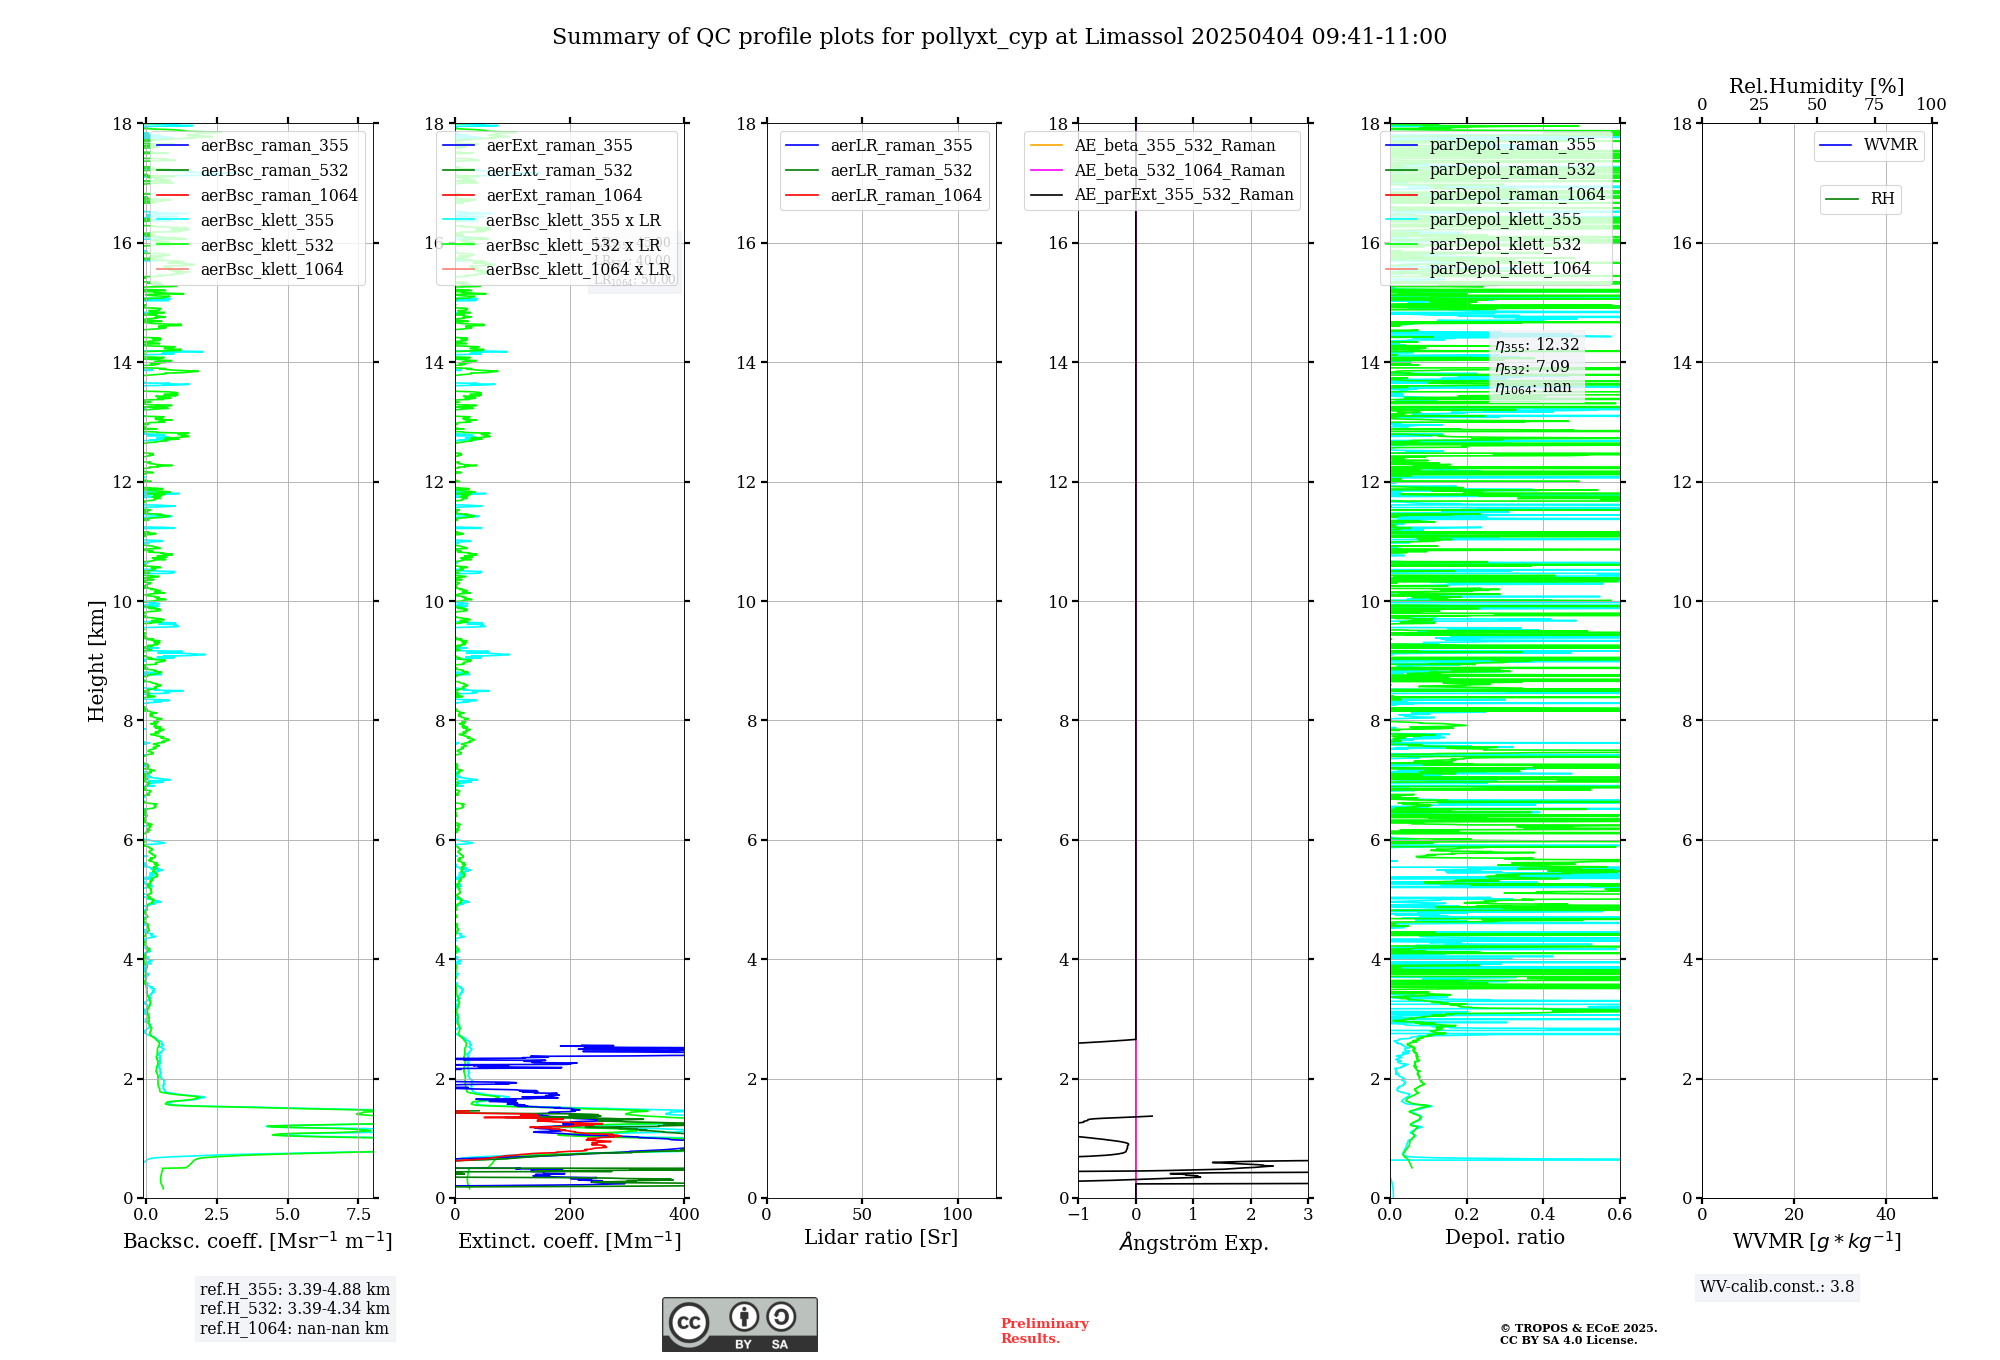The height and width of the screenshot is (1360, 2000).
Task: Click the ref.H_355 reference height text
Action: (294, 1290)
